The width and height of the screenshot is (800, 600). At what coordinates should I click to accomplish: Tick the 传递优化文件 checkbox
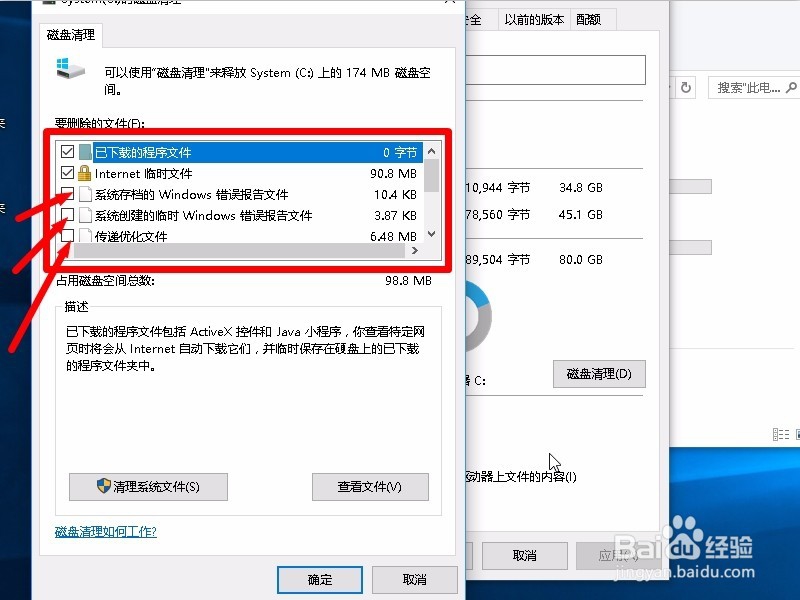pos(67,235)
